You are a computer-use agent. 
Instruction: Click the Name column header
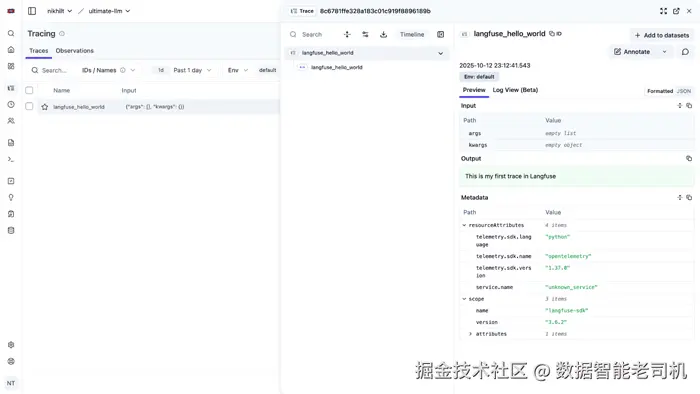62,90
